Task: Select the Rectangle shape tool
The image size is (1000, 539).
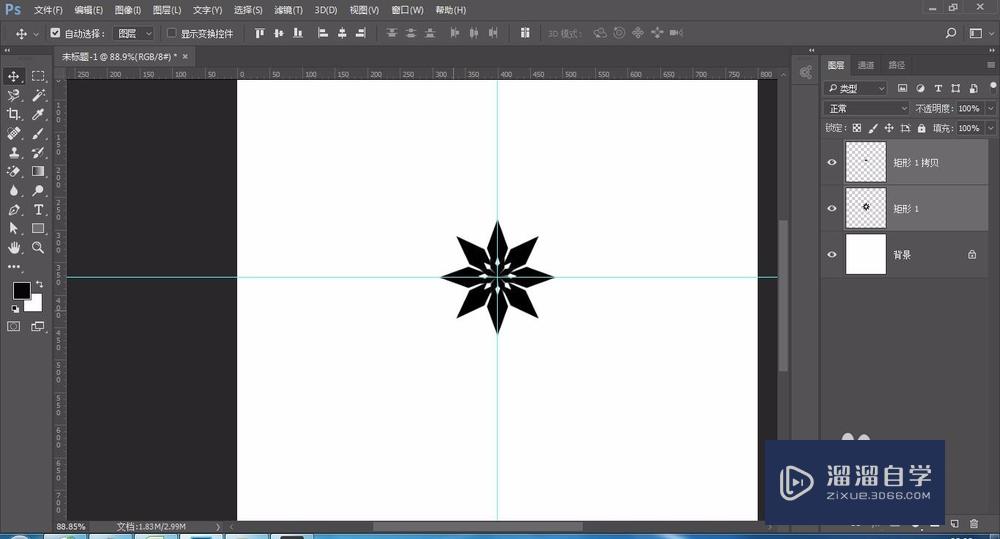Action: [38, 228]
